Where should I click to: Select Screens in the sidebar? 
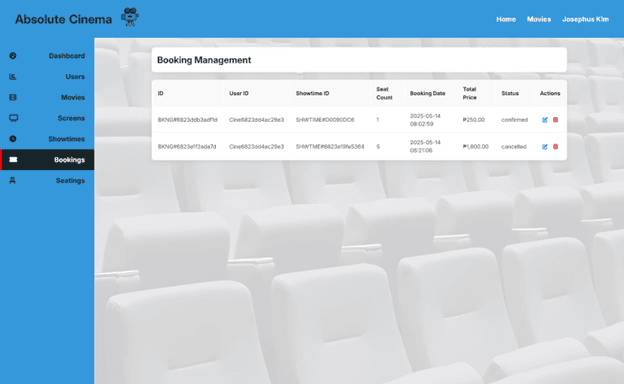tap(47, 118)
